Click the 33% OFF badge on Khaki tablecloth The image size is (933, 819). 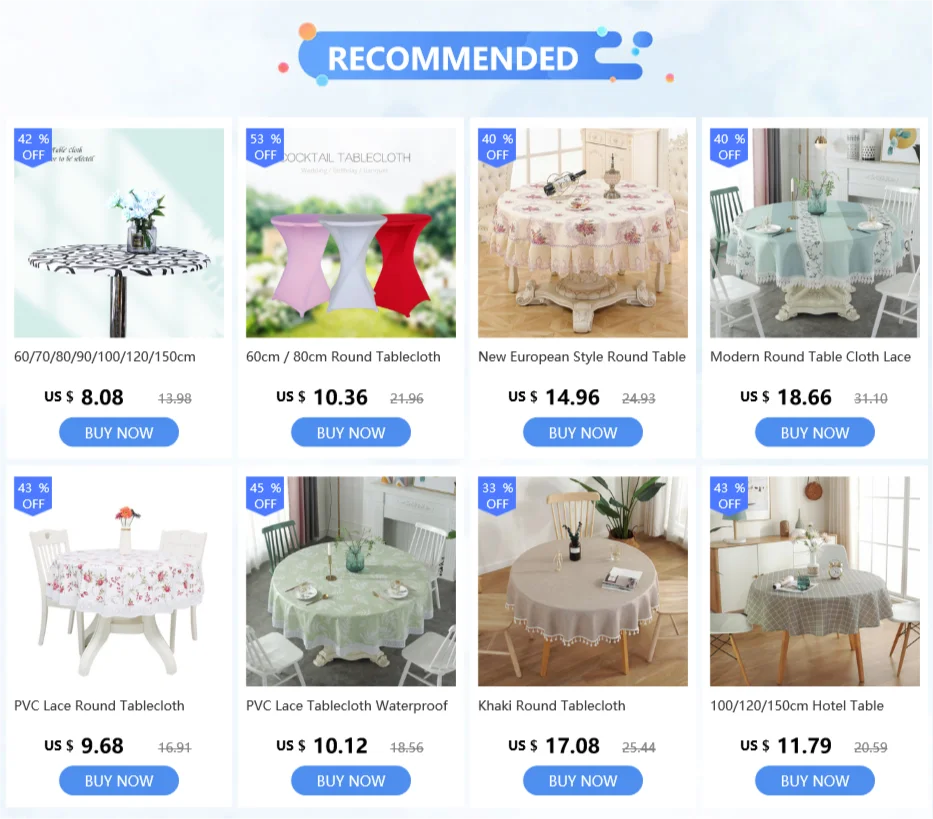pos(497,496)
